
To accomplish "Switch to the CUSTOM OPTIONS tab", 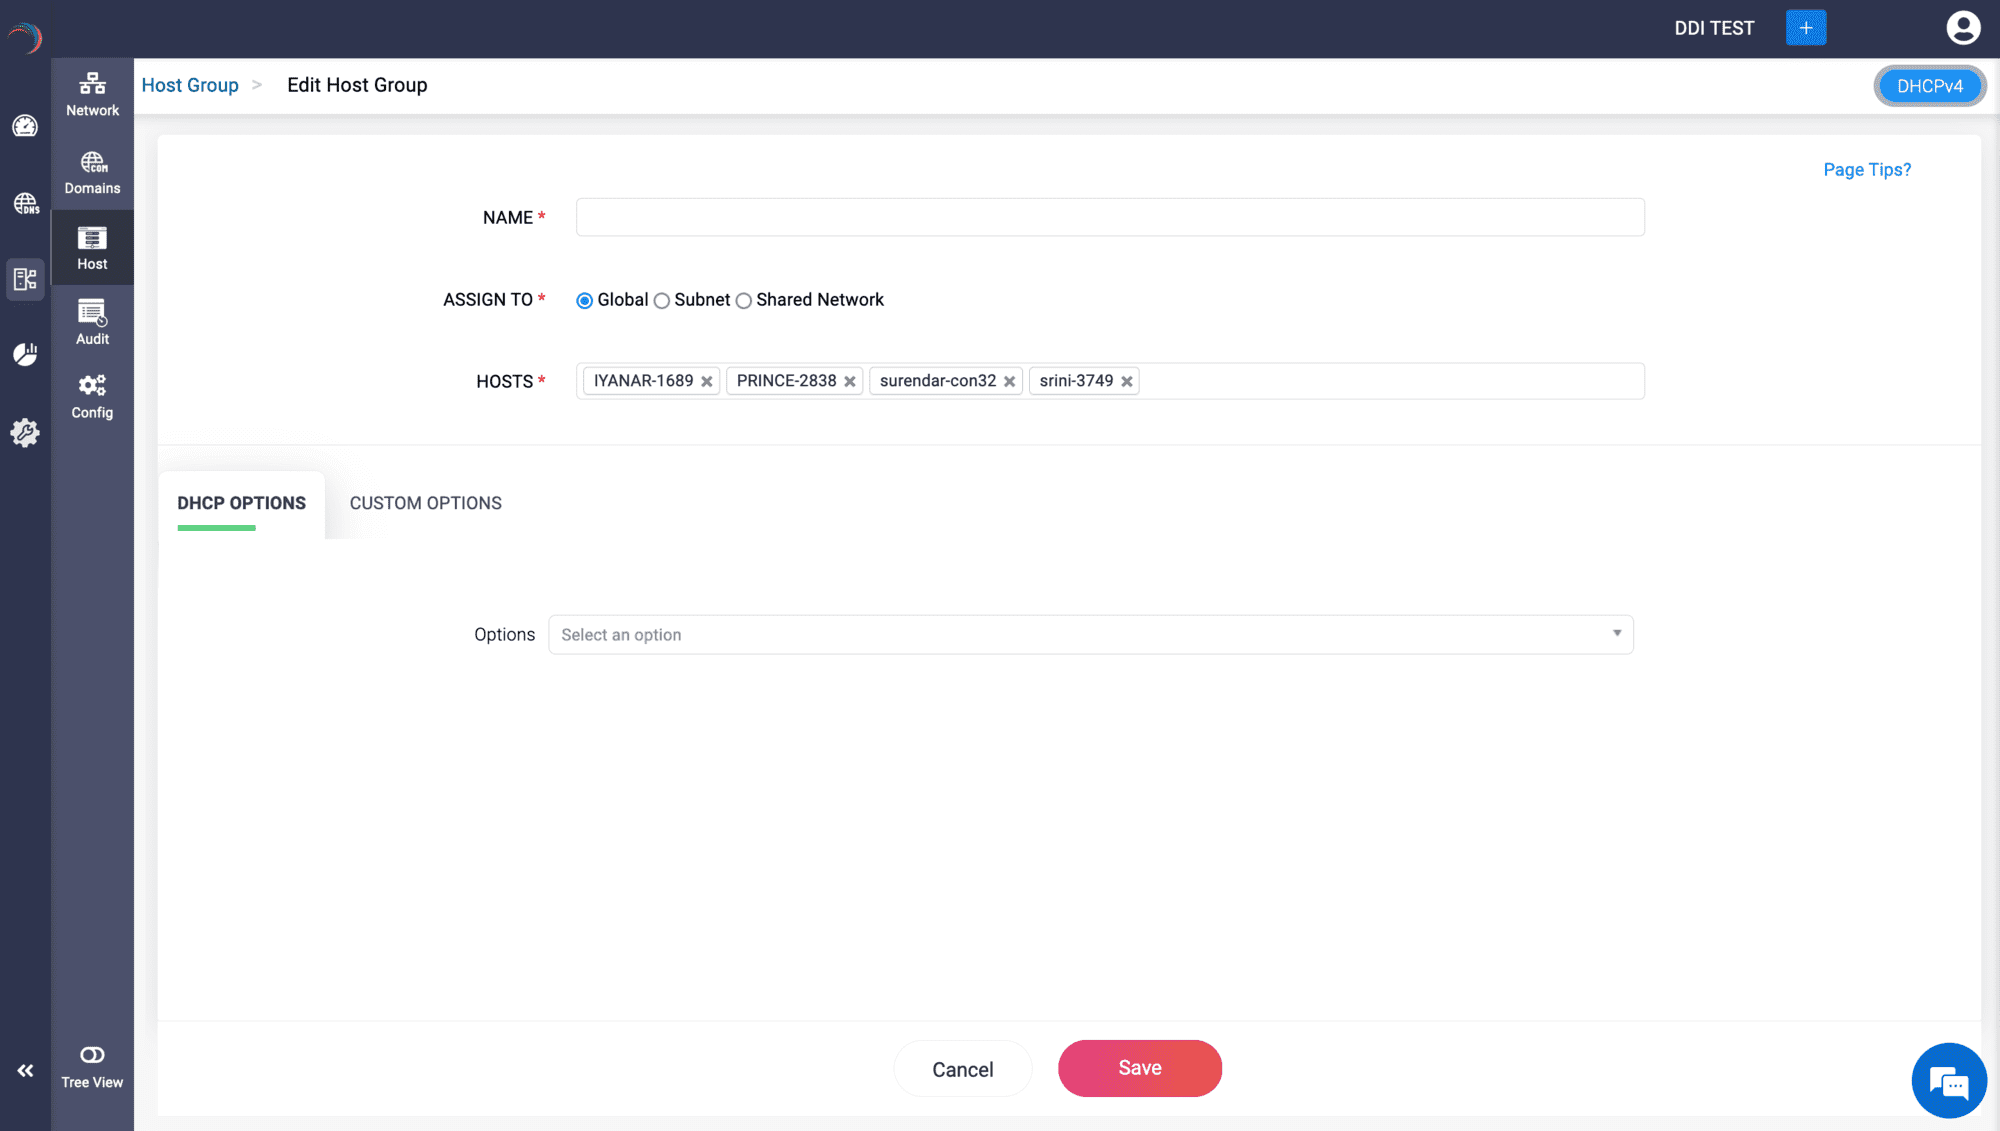I will click(425, 503).
